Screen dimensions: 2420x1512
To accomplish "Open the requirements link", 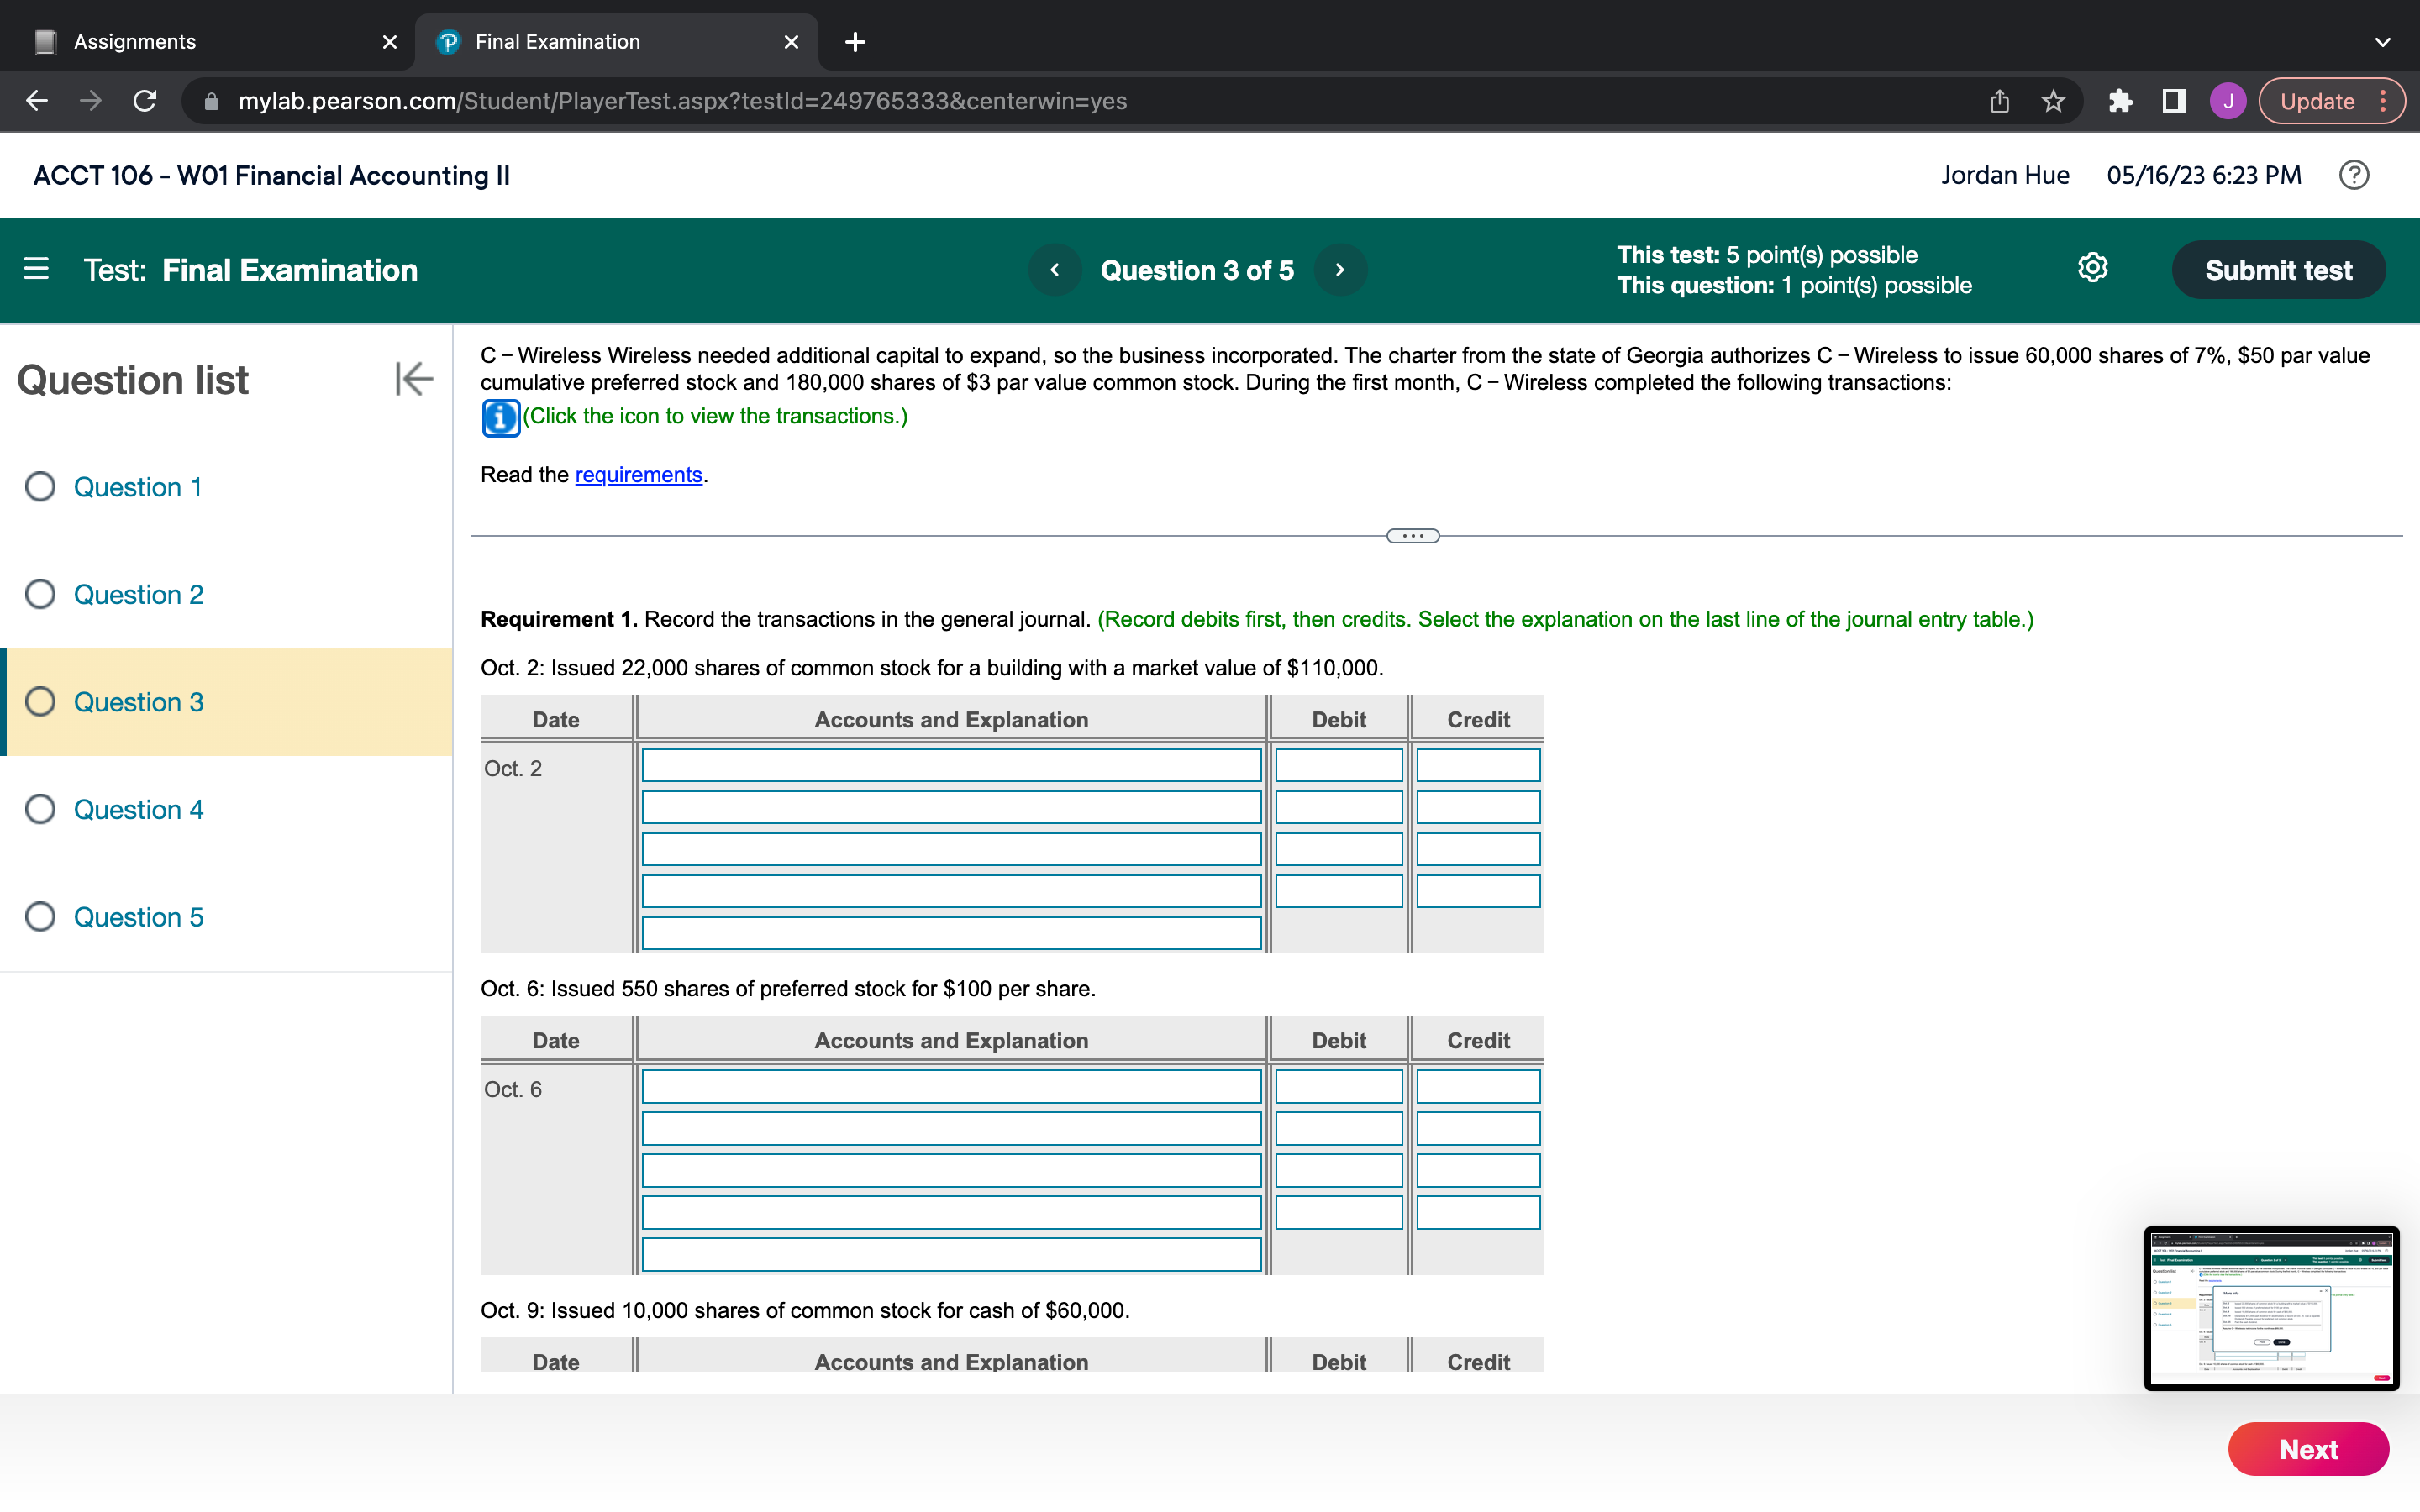I will pyautogui.click(x=638, y=475).
